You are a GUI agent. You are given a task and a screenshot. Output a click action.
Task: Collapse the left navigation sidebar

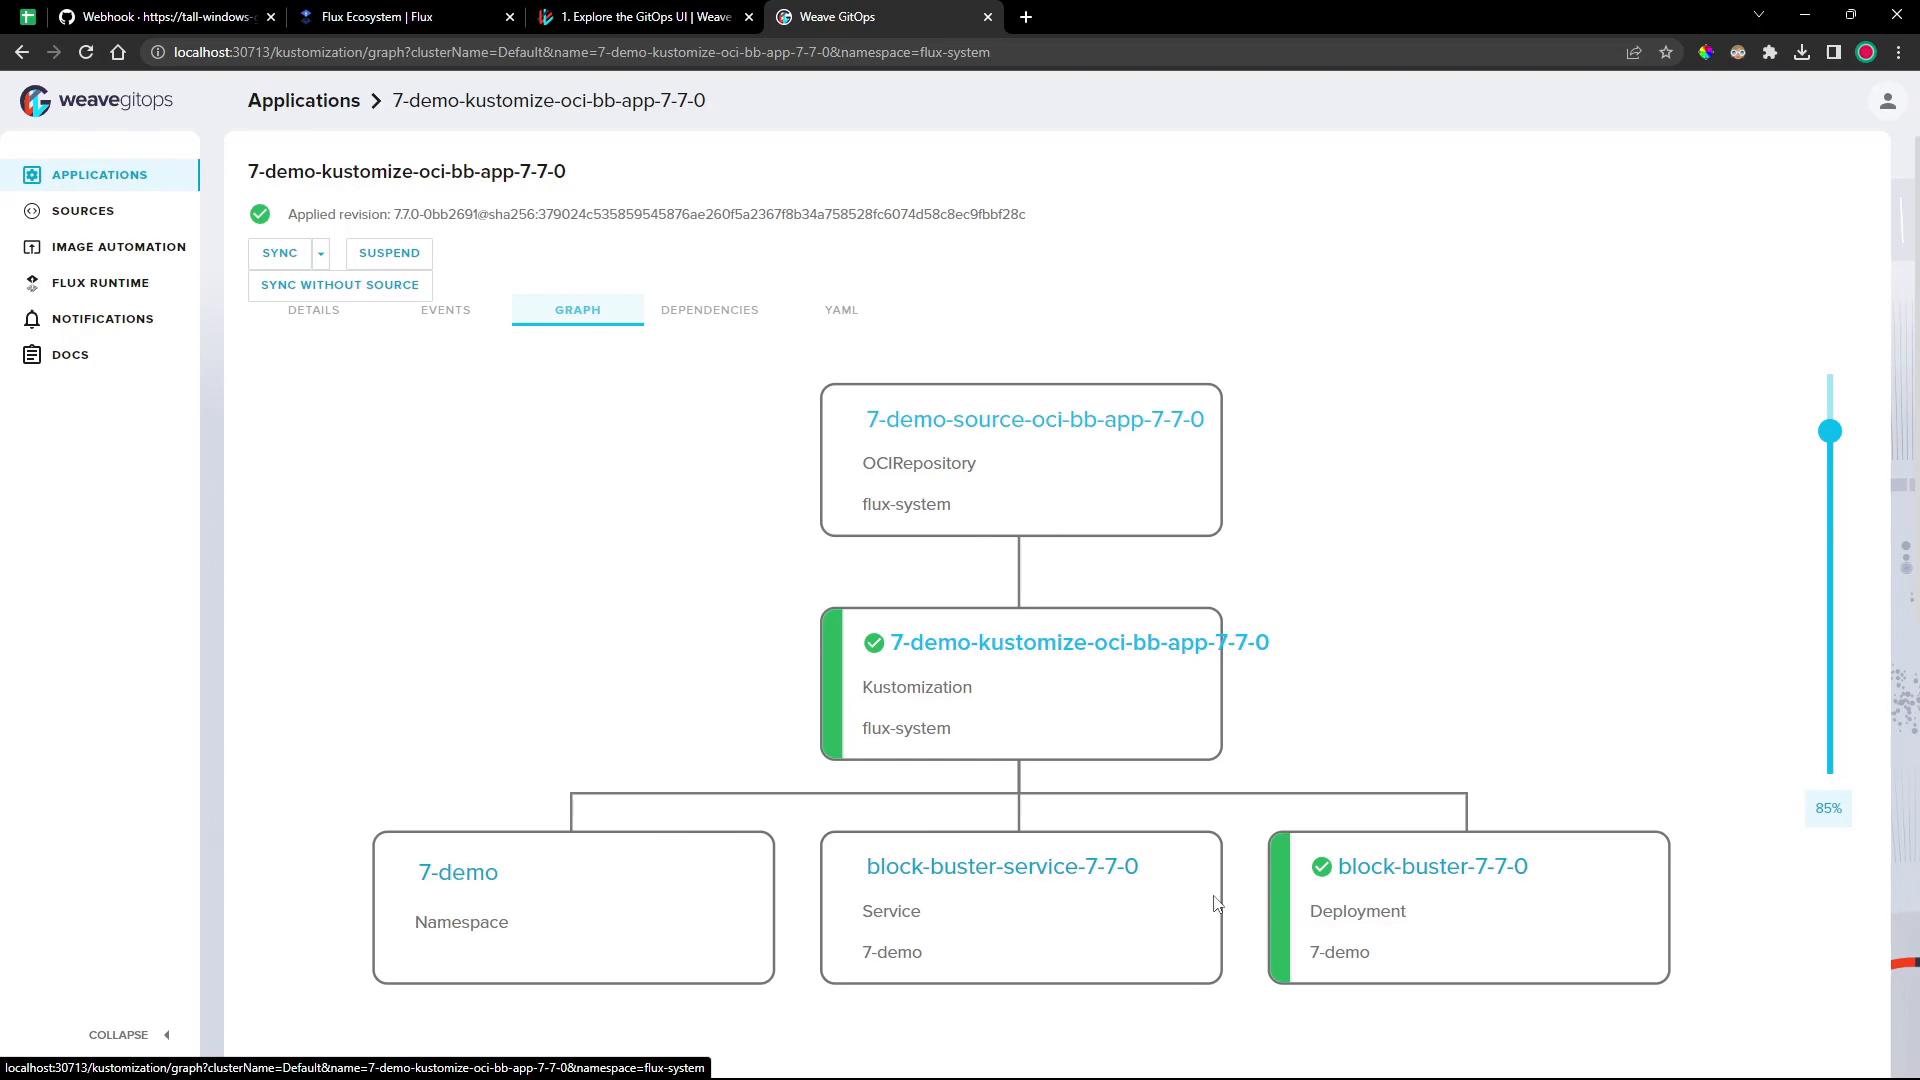click(129, 1035)
